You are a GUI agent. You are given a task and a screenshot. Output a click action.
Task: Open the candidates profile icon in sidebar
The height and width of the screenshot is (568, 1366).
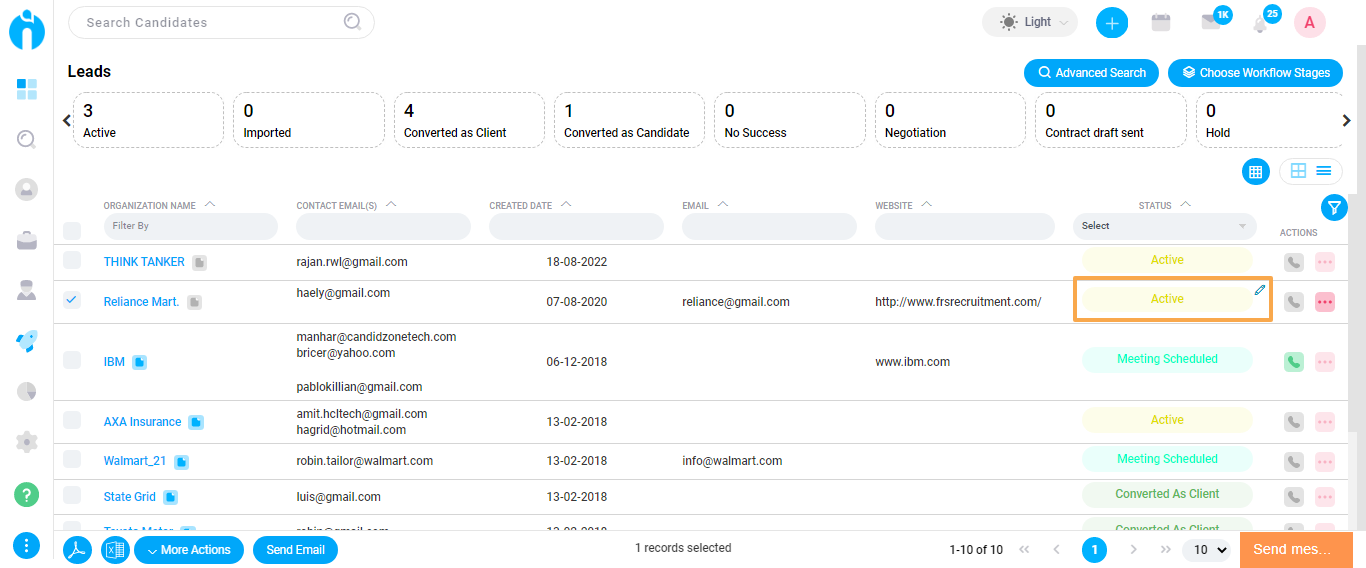[27, 189]
